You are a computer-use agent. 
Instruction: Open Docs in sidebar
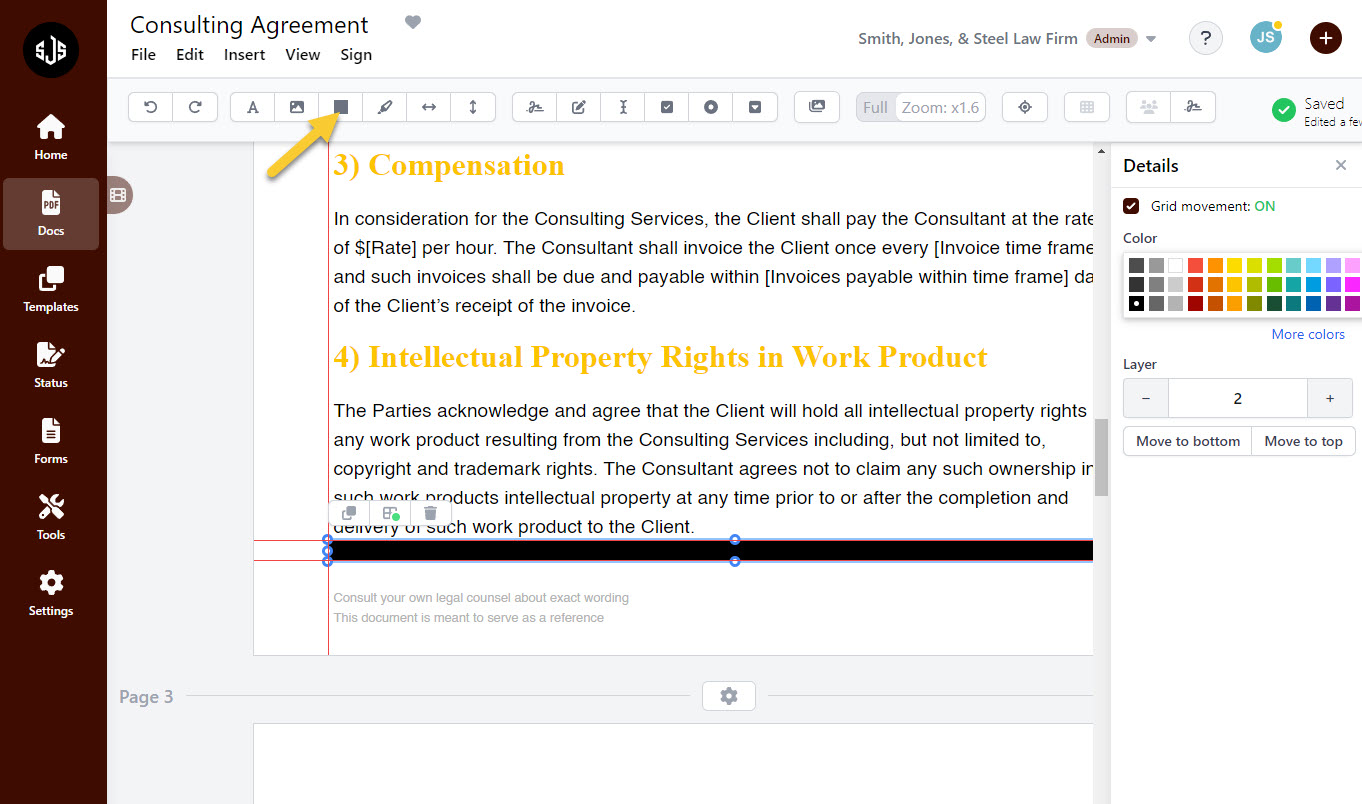(51, 213)
